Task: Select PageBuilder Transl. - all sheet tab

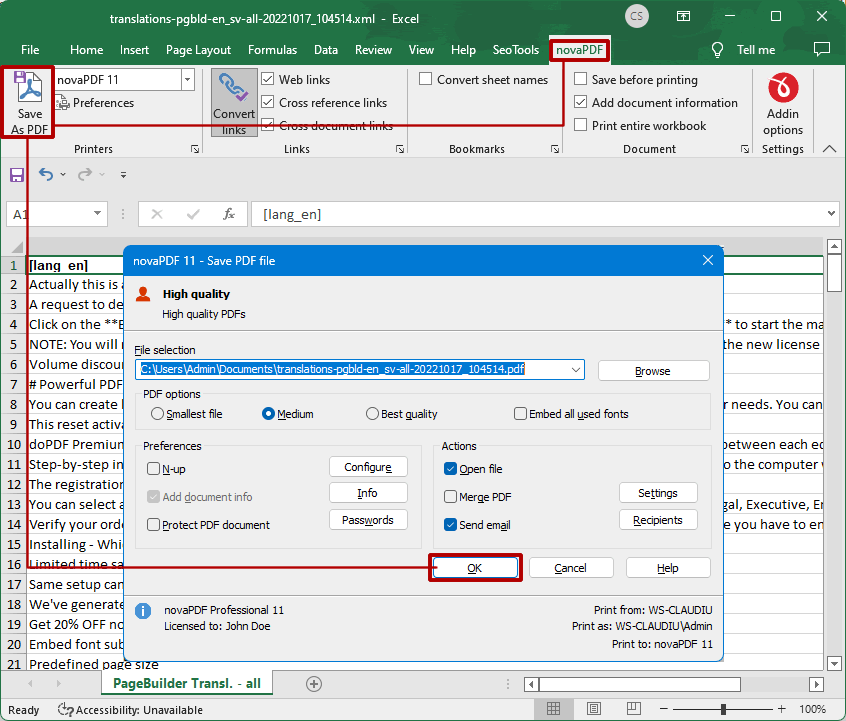Action: pyautogui.click(x=187, y=684)
